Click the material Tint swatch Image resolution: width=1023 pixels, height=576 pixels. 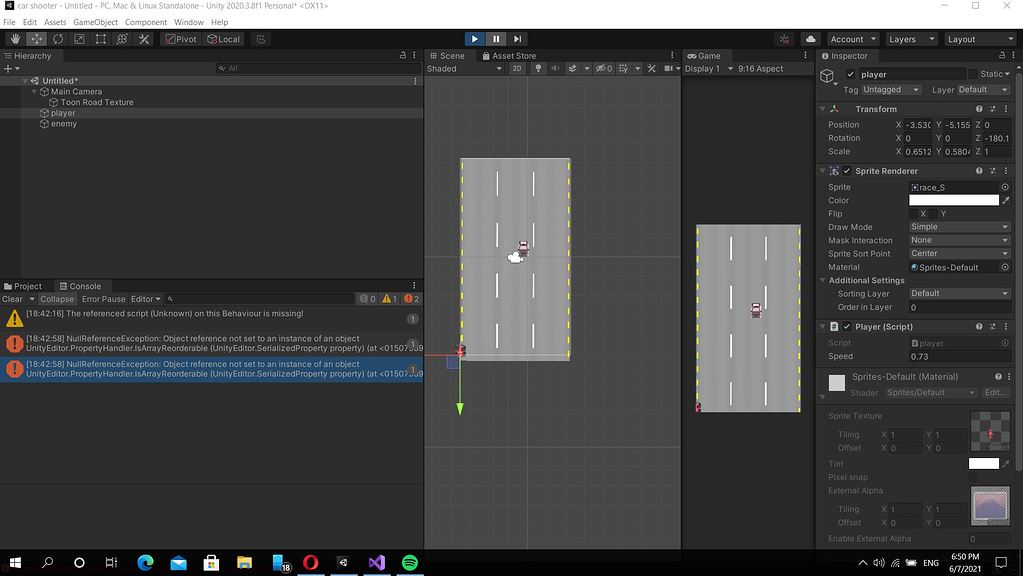pyautogui.click(x=983, y=464)
